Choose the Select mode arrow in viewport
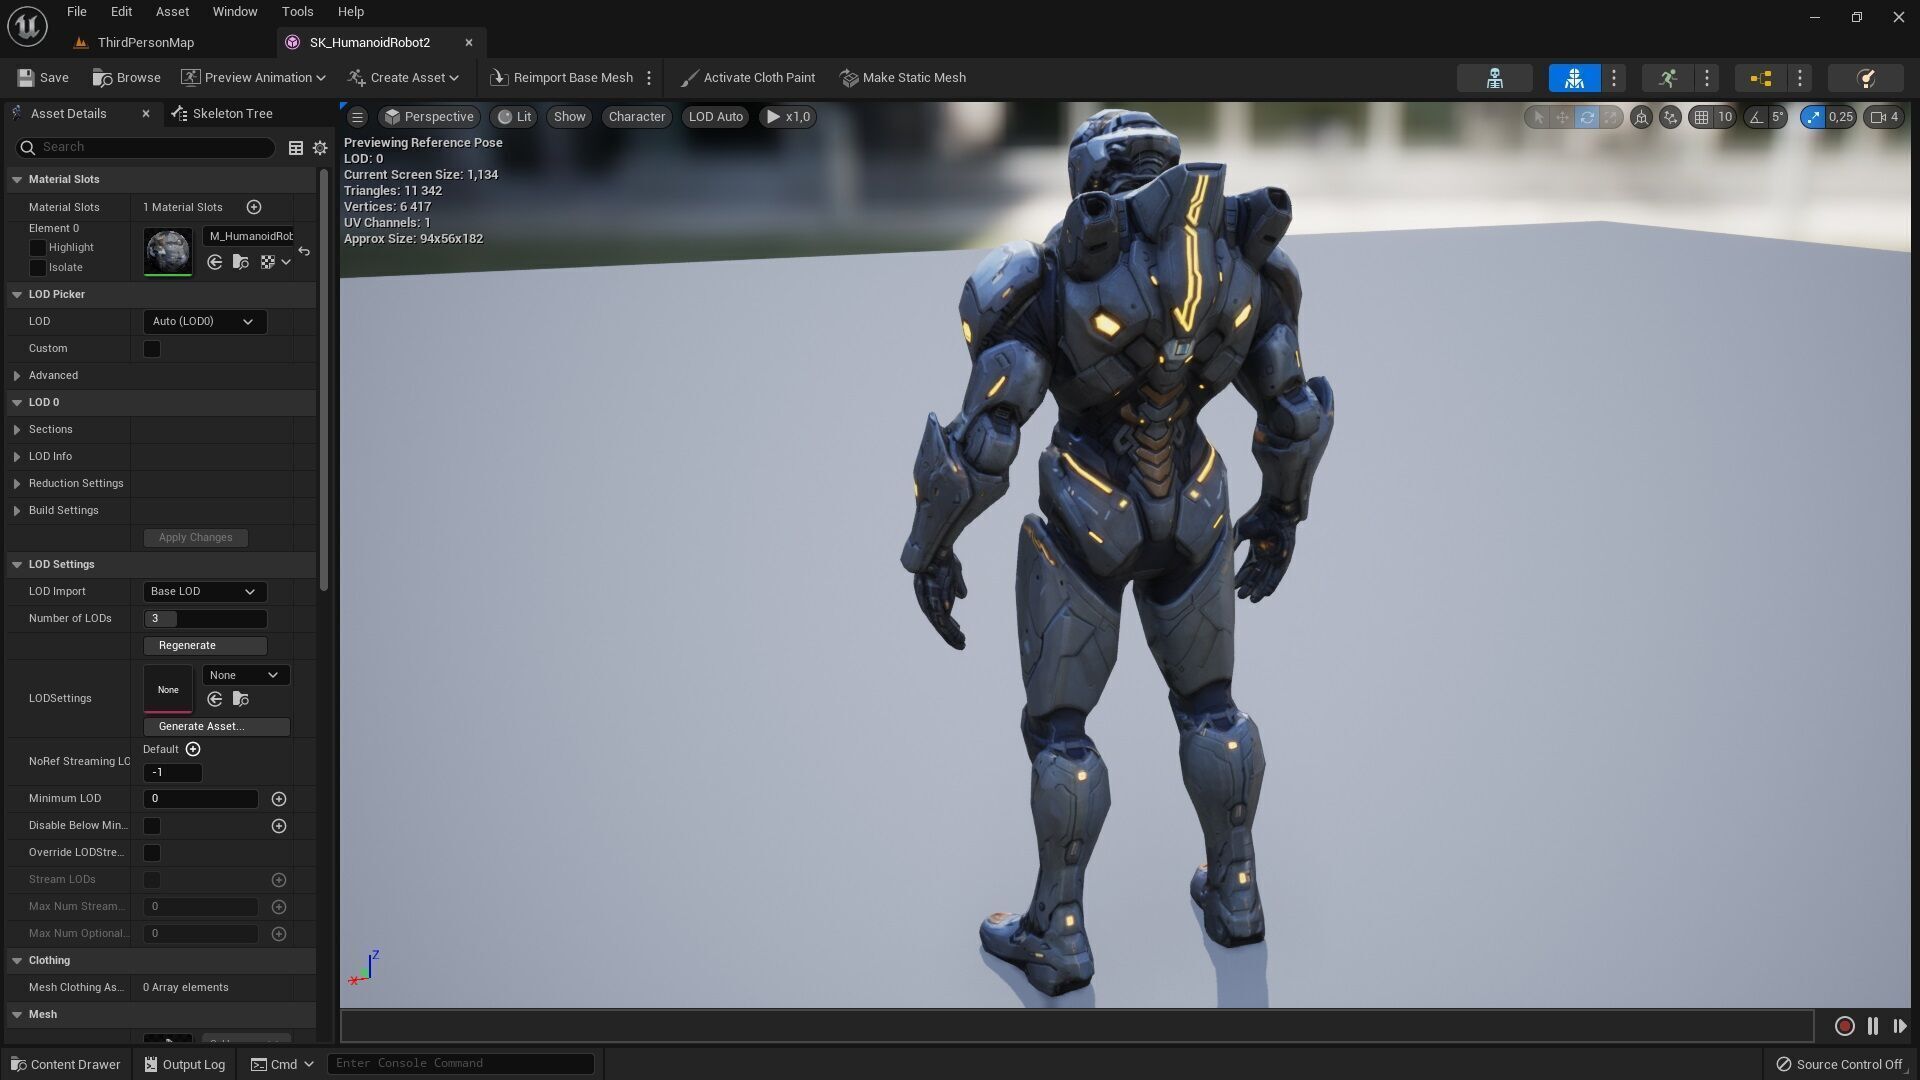This screenshot has width=1920, height=1080. tap(1539, 117)
